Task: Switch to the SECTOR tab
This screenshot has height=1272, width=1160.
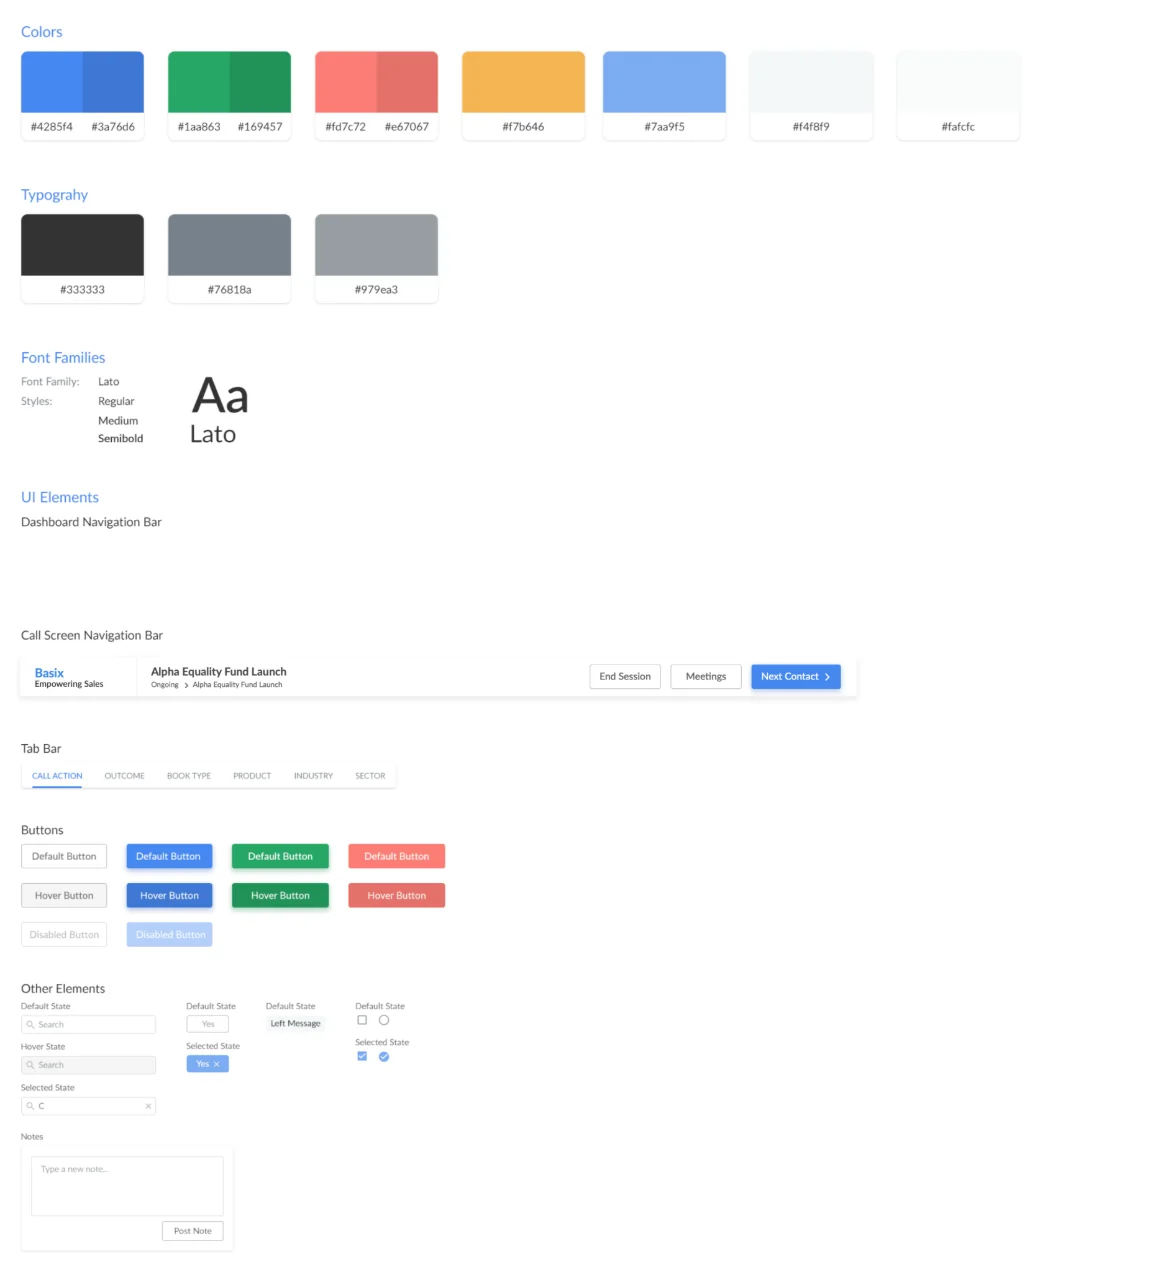Action: [x=370, y=776]
